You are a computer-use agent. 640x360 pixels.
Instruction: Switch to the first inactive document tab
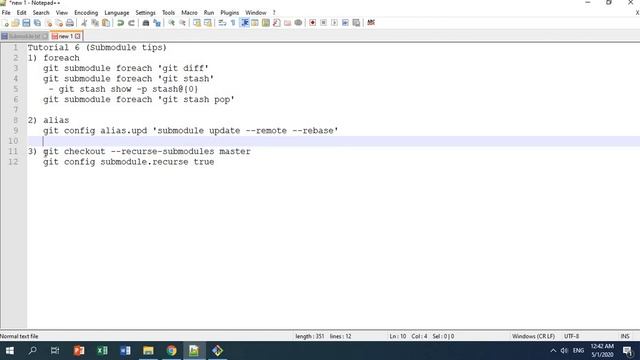pos(24,36)
